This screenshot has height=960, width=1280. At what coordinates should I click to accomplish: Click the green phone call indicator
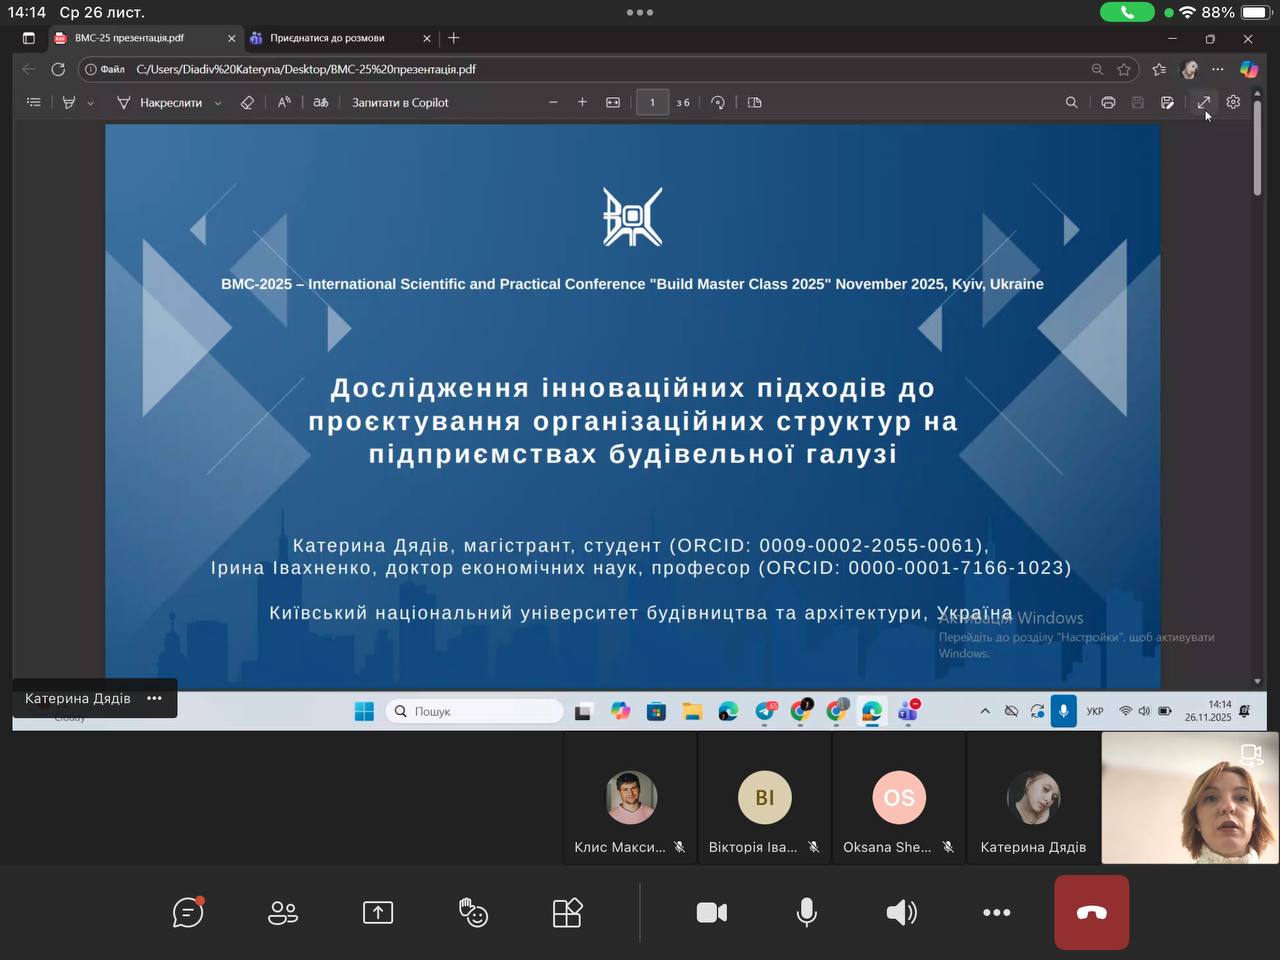click(1127, 12)
